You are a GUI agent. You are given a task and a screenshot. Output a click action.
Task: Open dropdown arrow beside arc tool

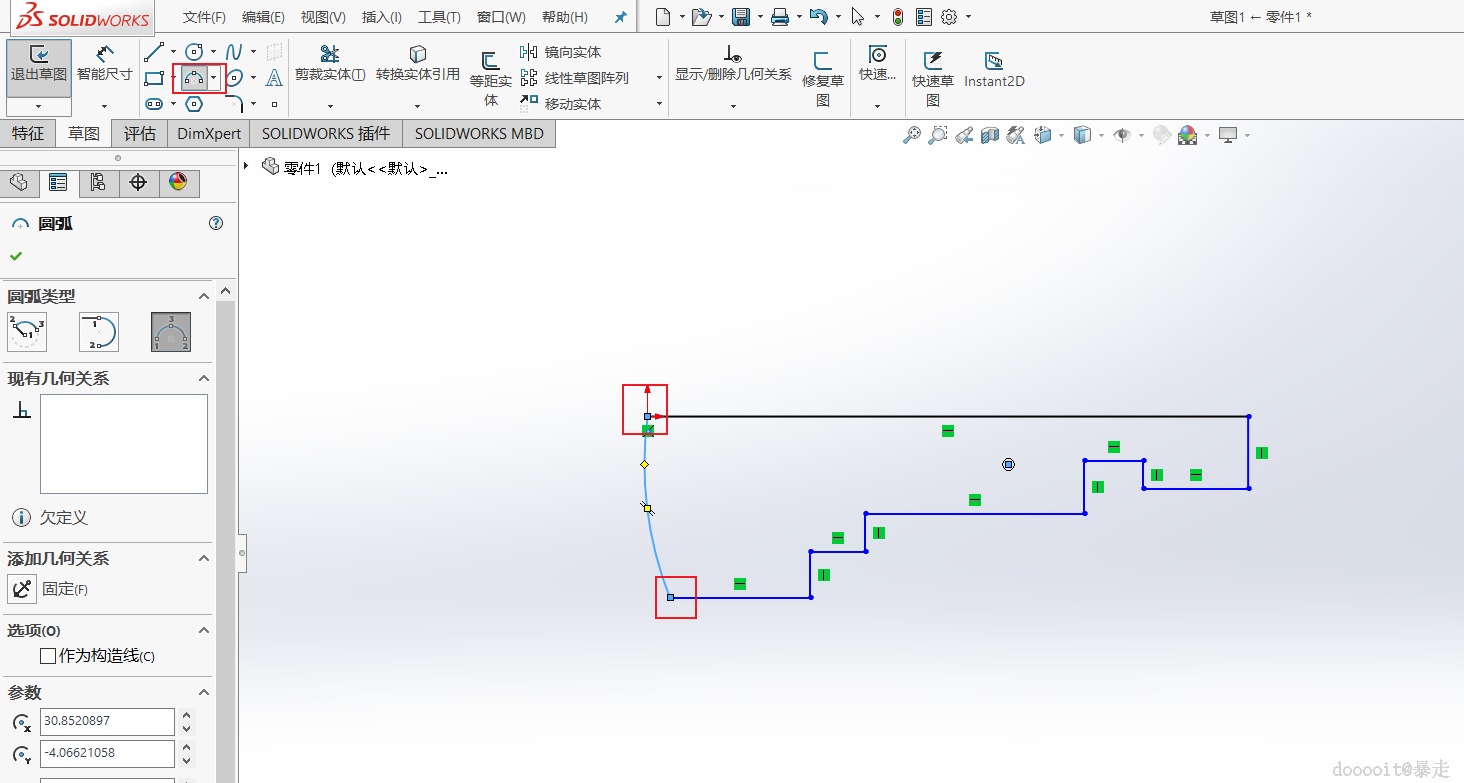pos(214,78)
